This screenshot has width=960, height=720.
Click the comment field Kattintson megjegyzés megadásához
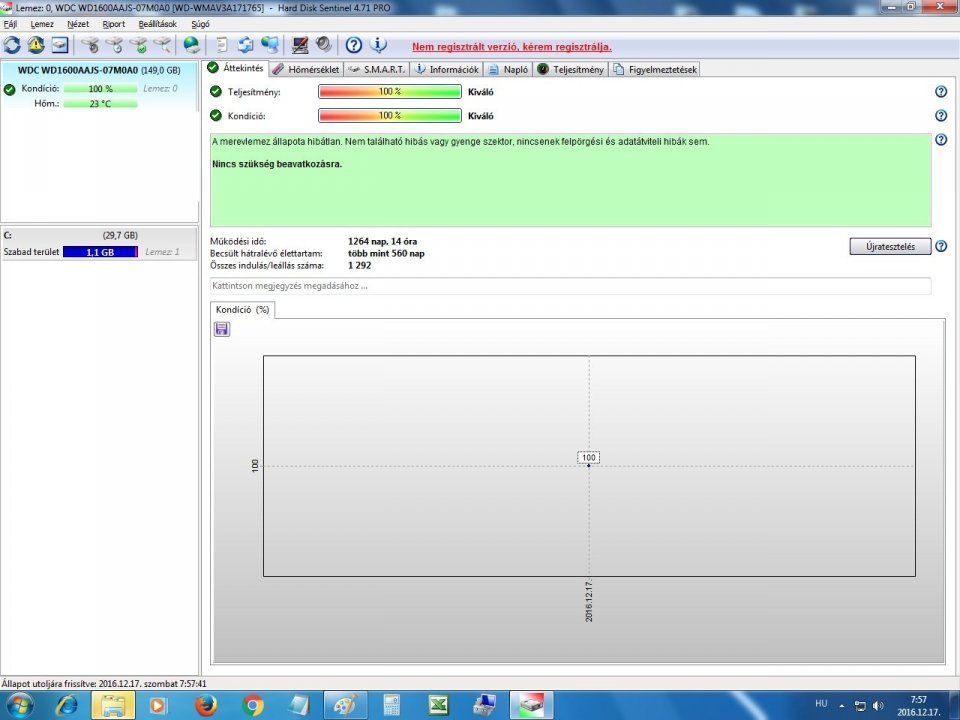[570, 286]
